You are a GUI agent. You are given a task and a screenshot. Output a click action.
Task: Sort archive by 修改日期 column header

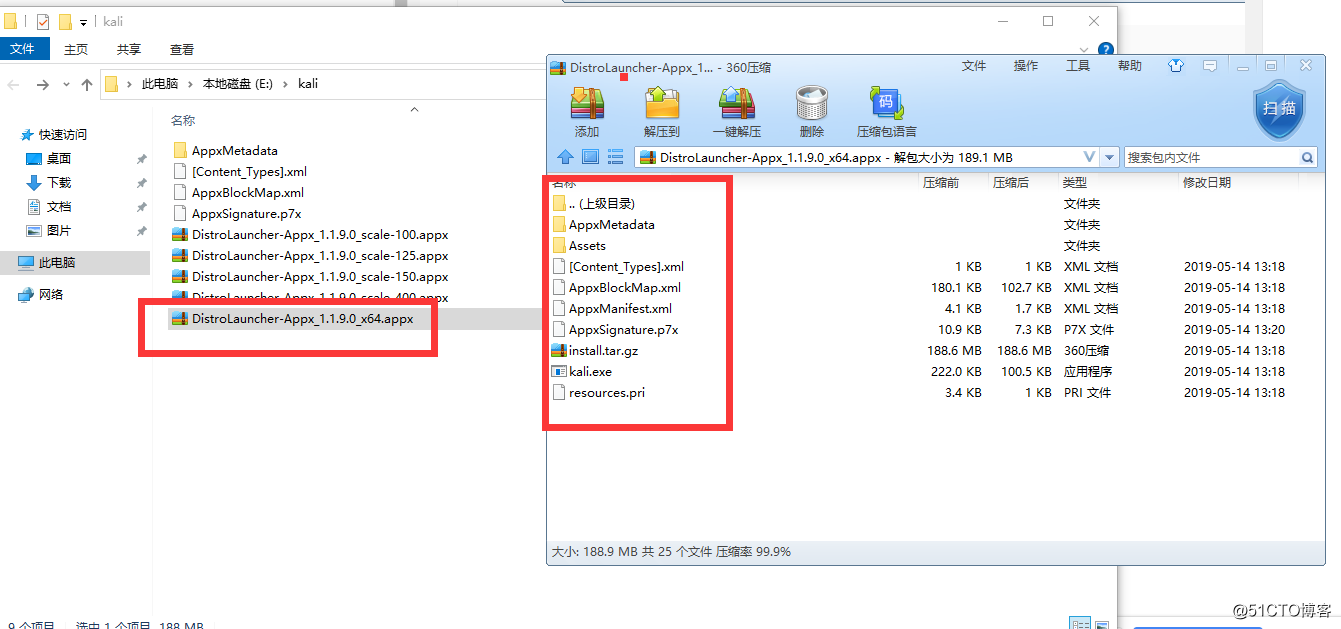pyautogui.click(x=1207, y=183)
